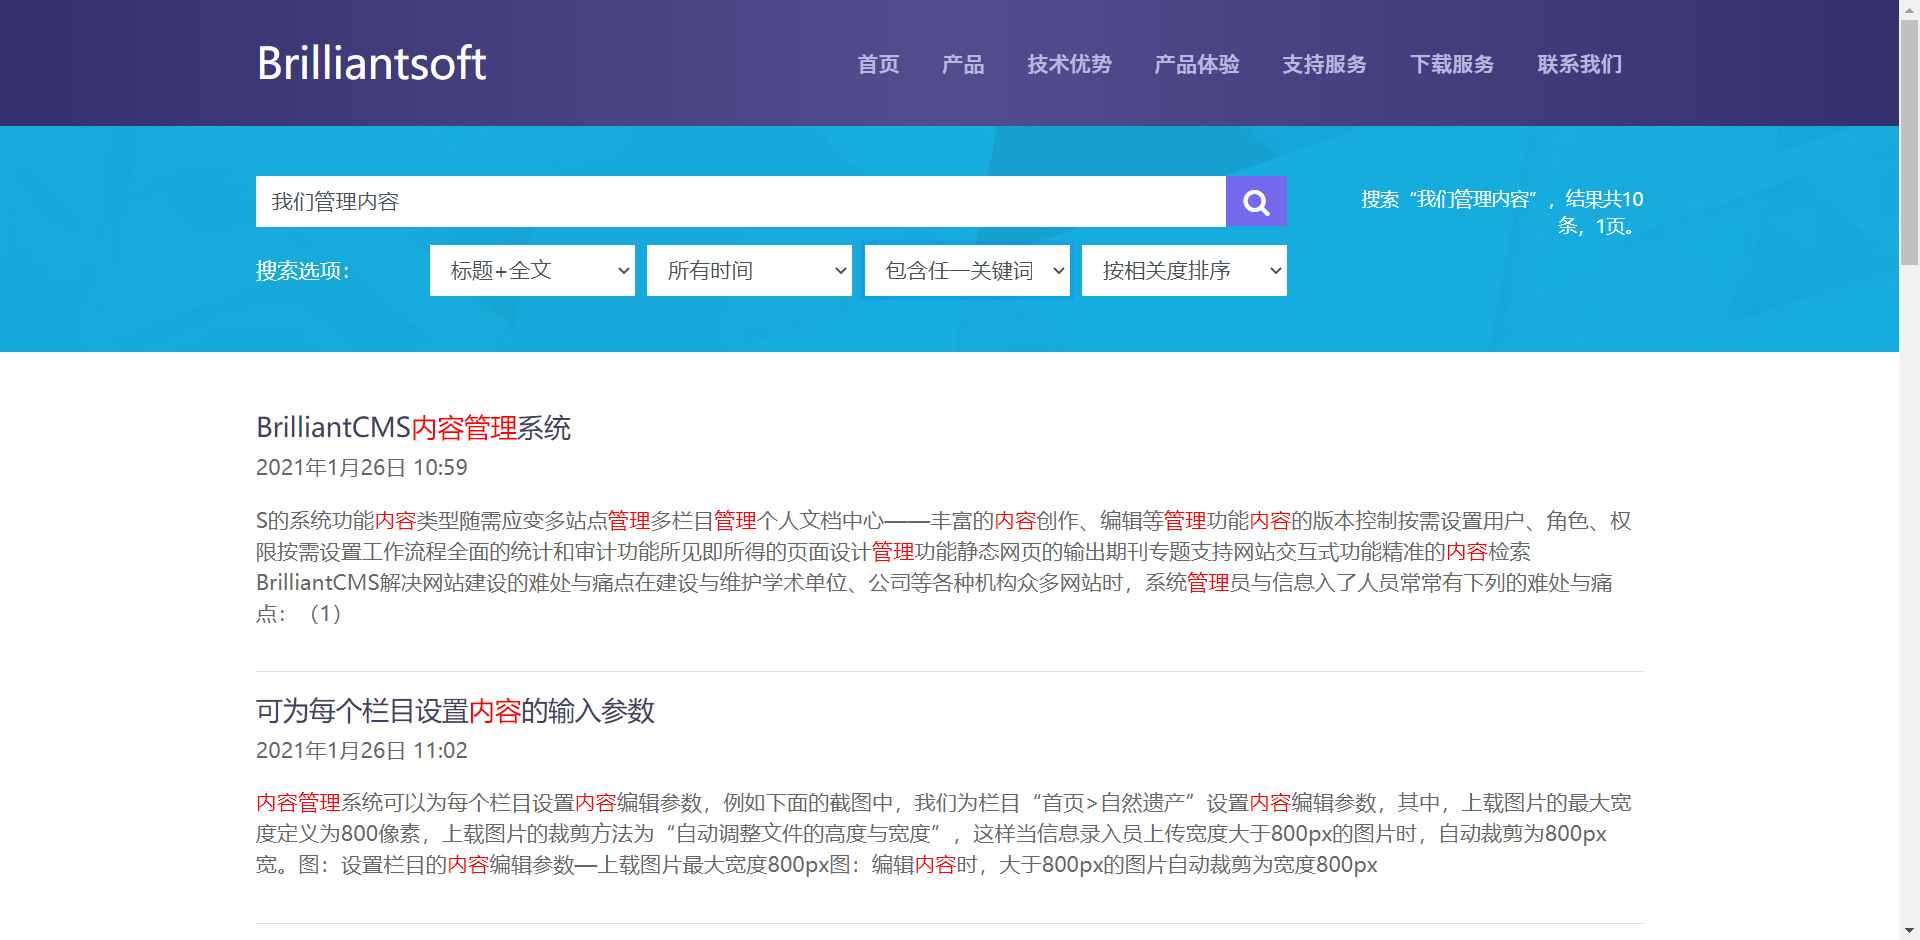Click the magnifying glass search button

[1256, 202]
